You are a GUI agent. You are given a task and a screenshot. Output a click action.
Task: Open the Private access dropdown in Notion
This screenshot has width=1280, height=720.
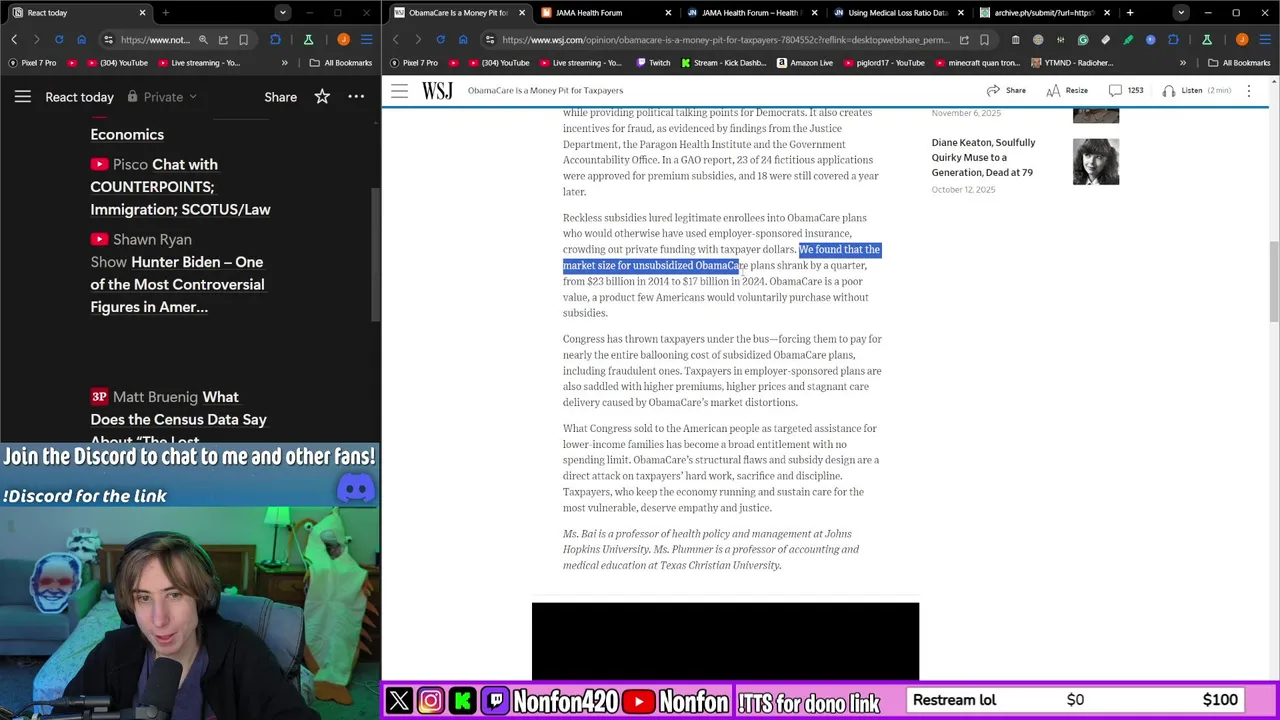(162, 97)
